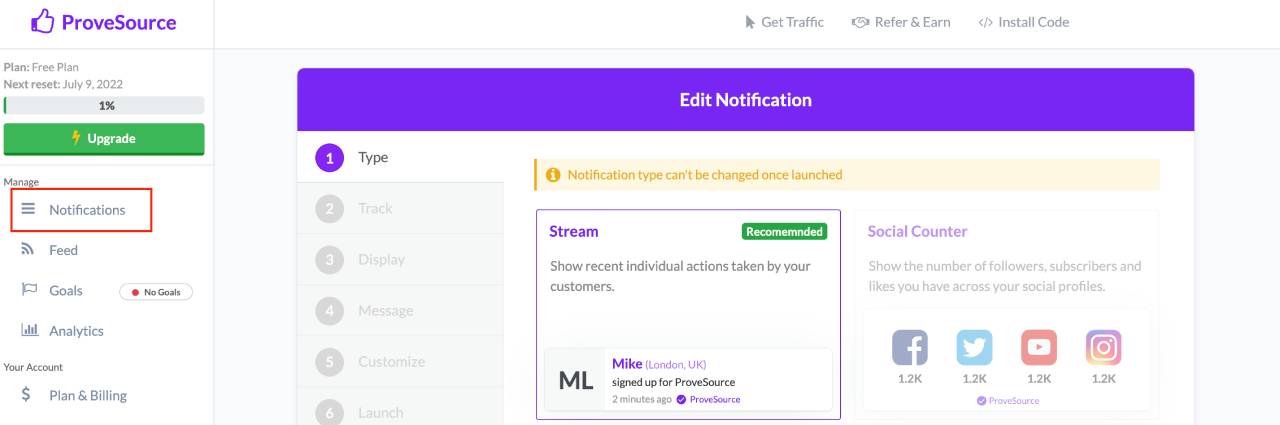1280x425 pixels.
Task: Click the YouTube icon in Social Counter
Action: point(1039,348)
